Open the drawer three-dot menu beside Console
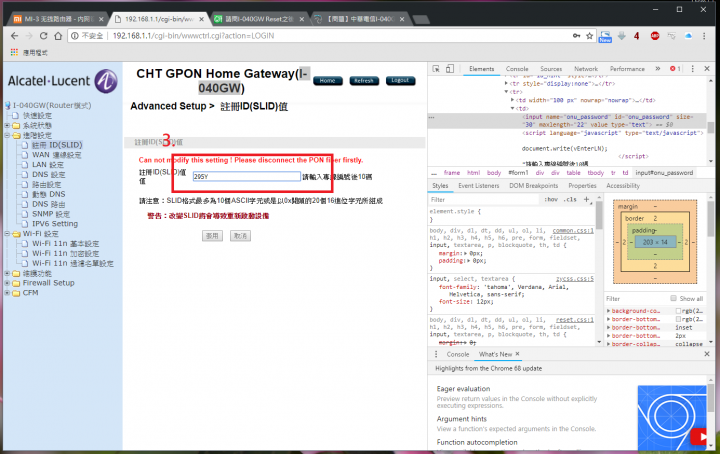Screen dimensions: 720x454 (x=436, y=354)
